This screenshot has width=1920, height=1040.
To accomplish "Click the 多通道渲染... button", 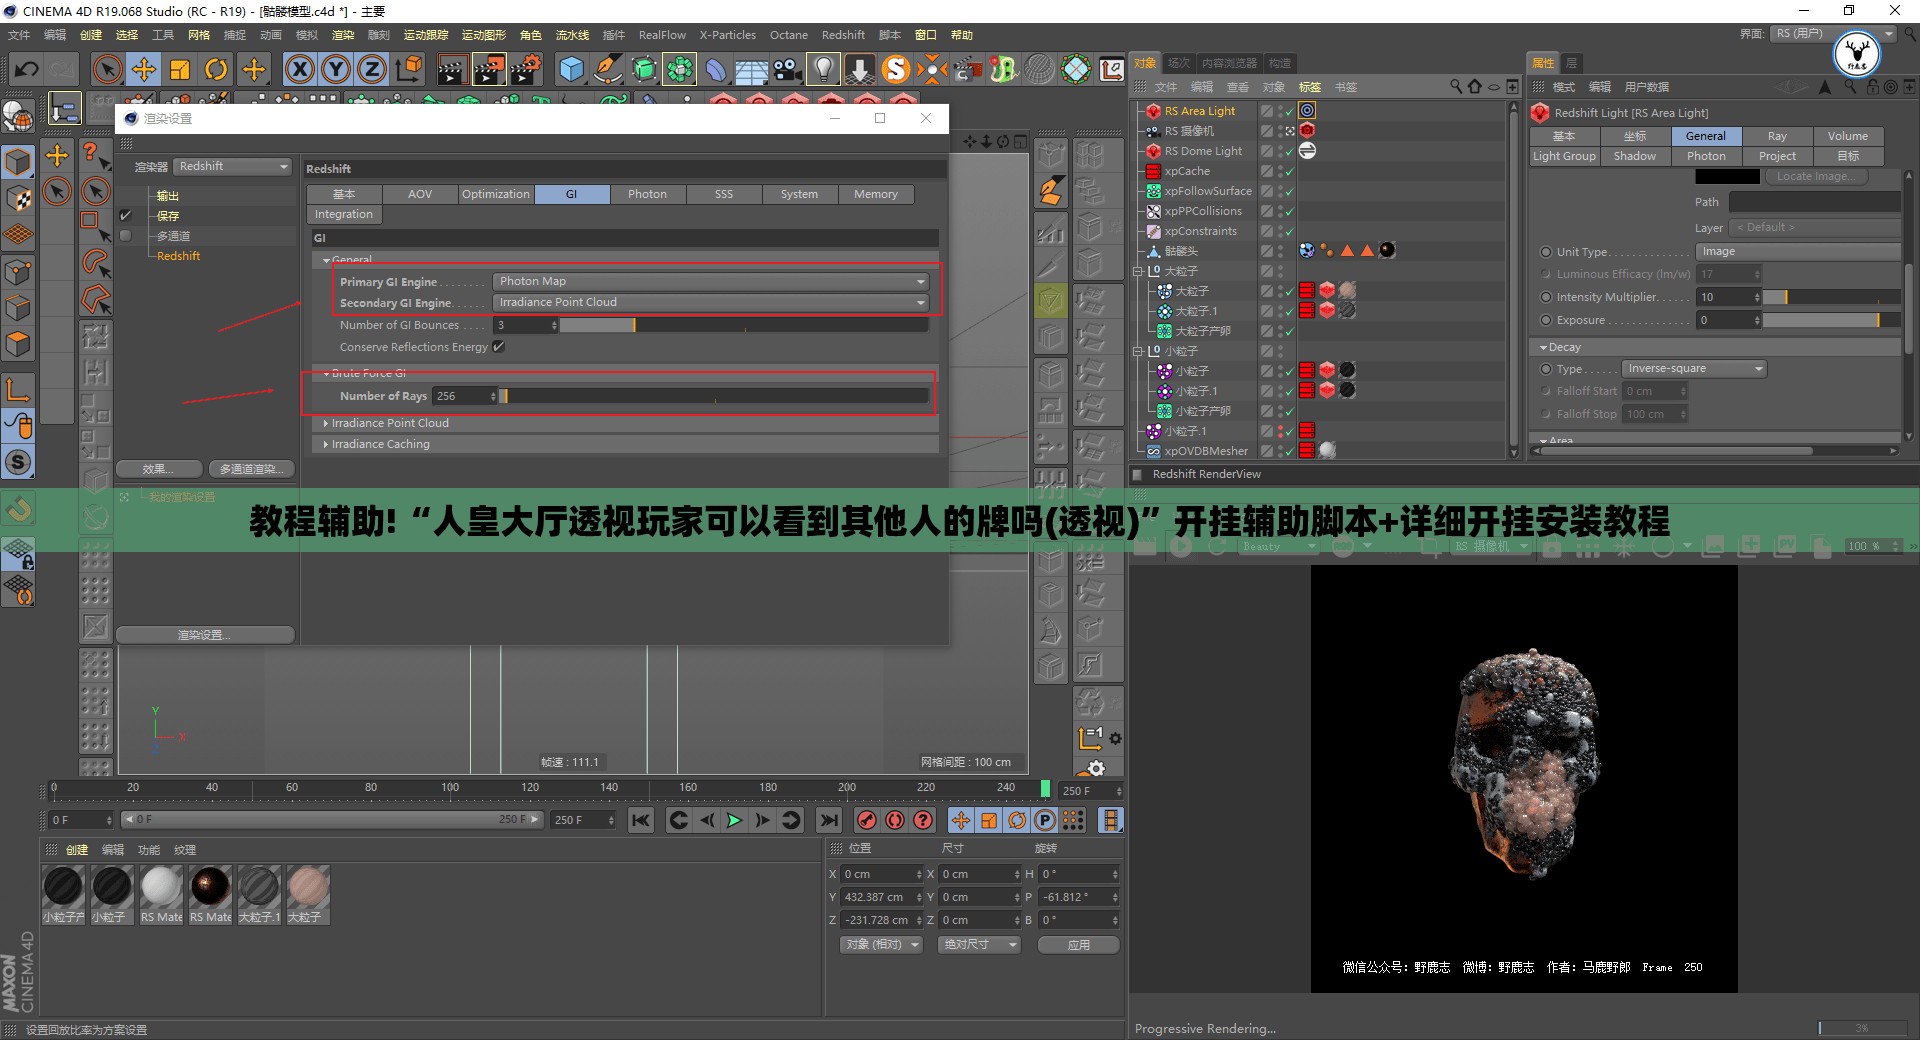I will click(251, 469).
